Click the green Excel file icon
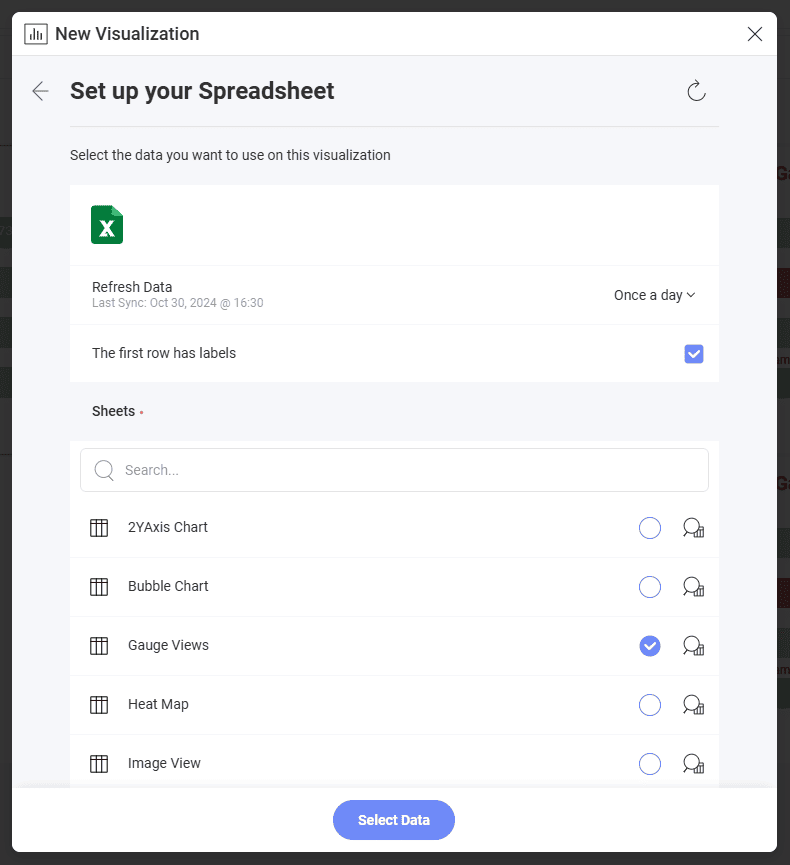790x865 pixels. coord(107,225)
